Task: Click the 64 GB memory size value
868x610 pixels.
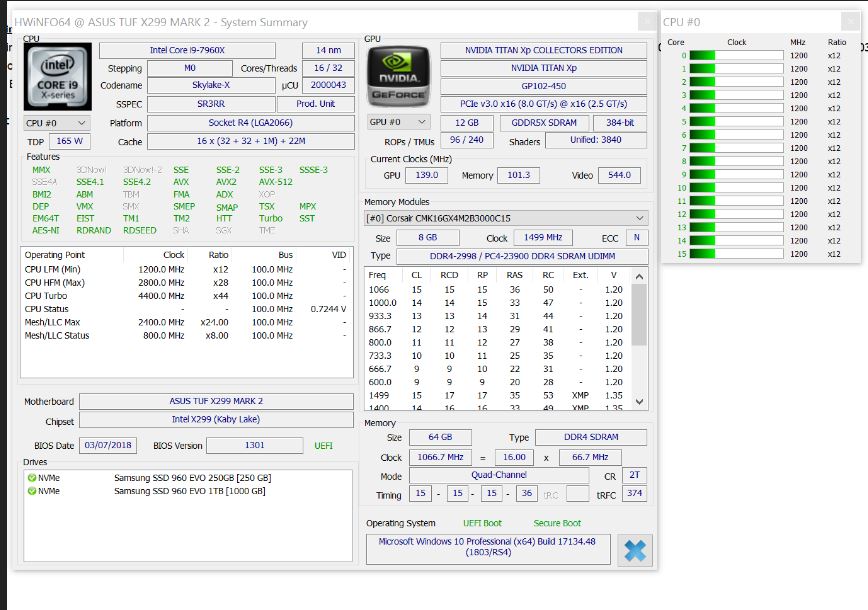Action: [440, 437]
